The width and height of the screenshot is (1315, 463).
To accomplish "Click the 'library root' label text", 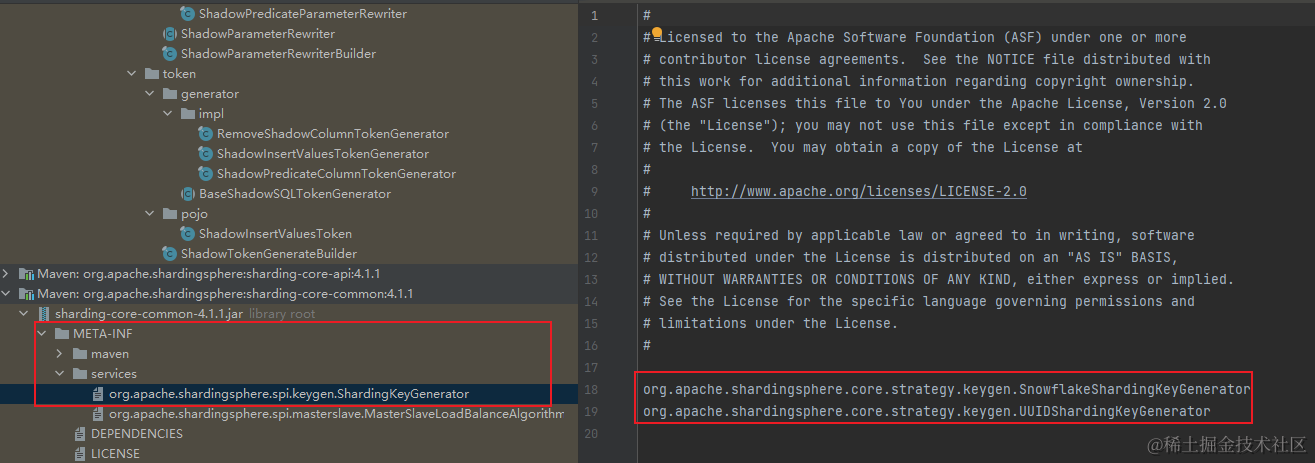I will (x=281, y=313).
